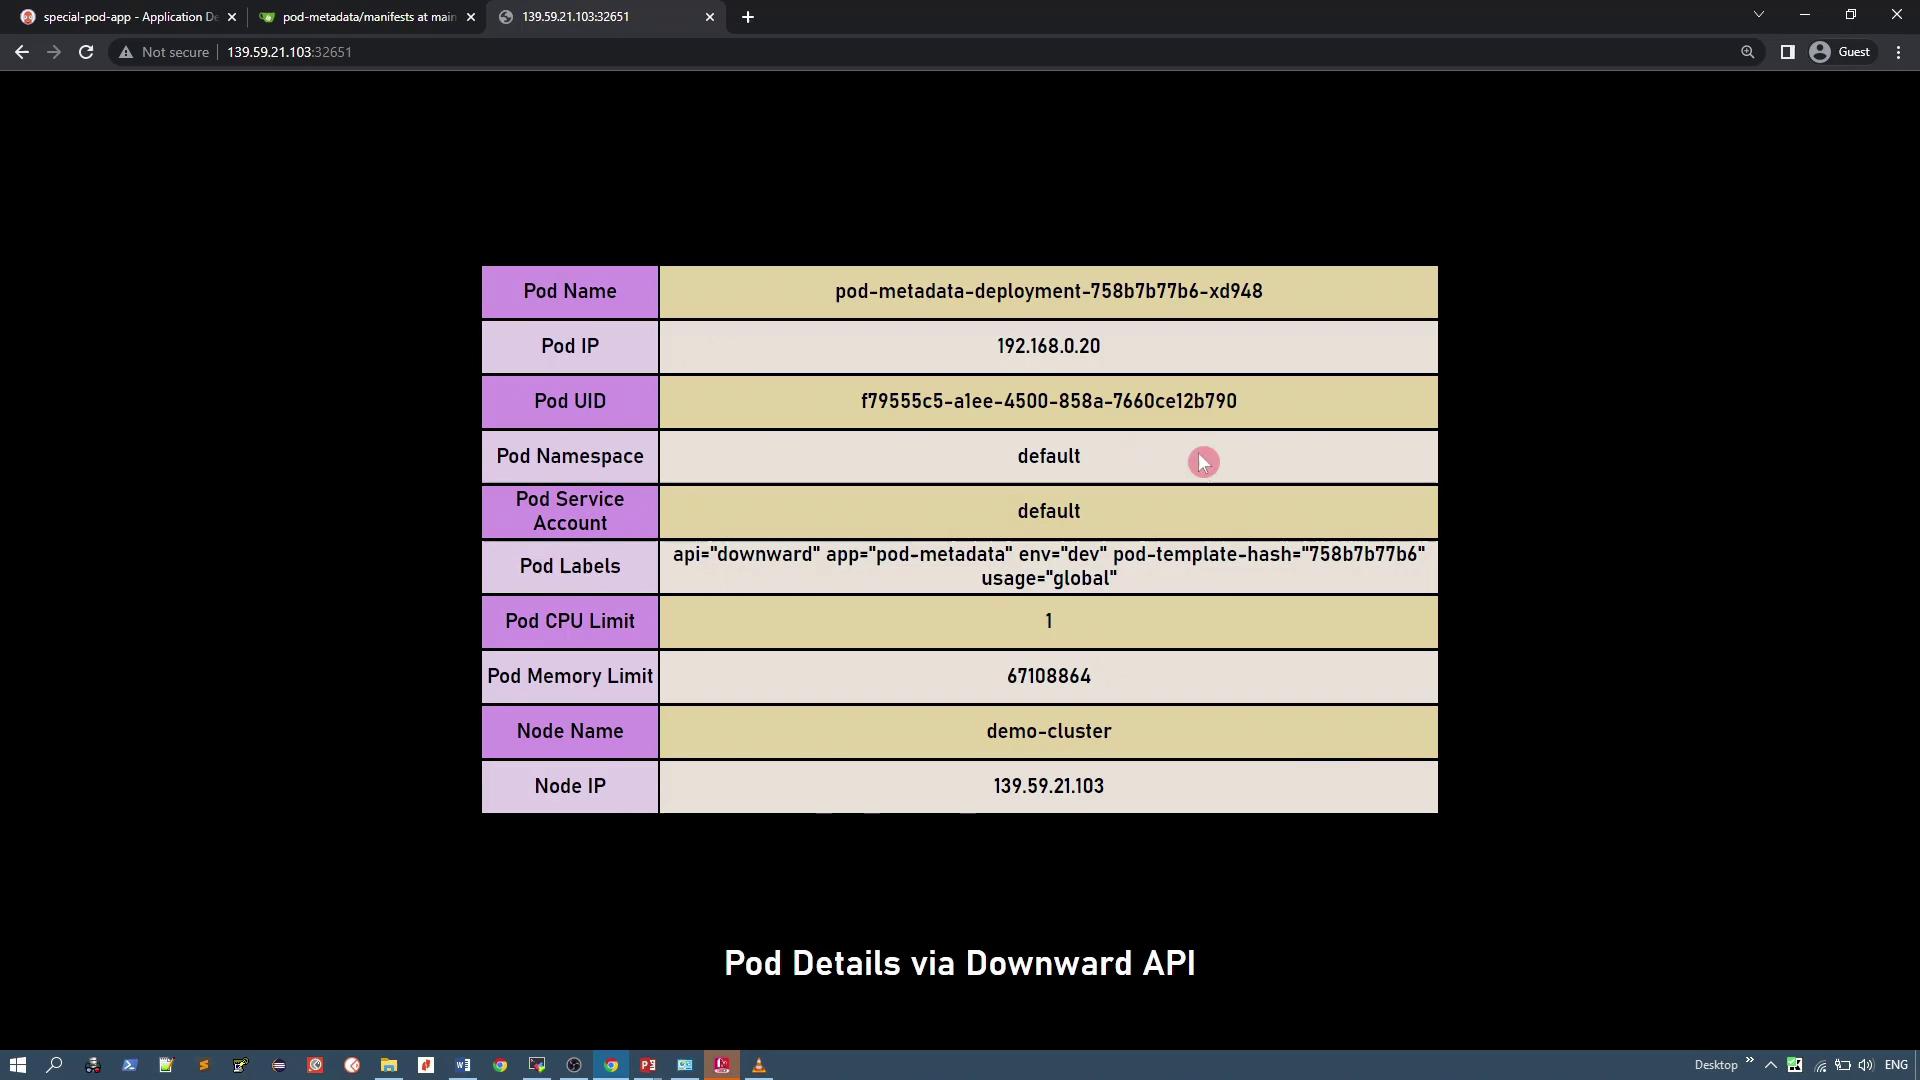Expand hidden system tray icons
This screenshot has width=1920, height=1080.
1771,1065
